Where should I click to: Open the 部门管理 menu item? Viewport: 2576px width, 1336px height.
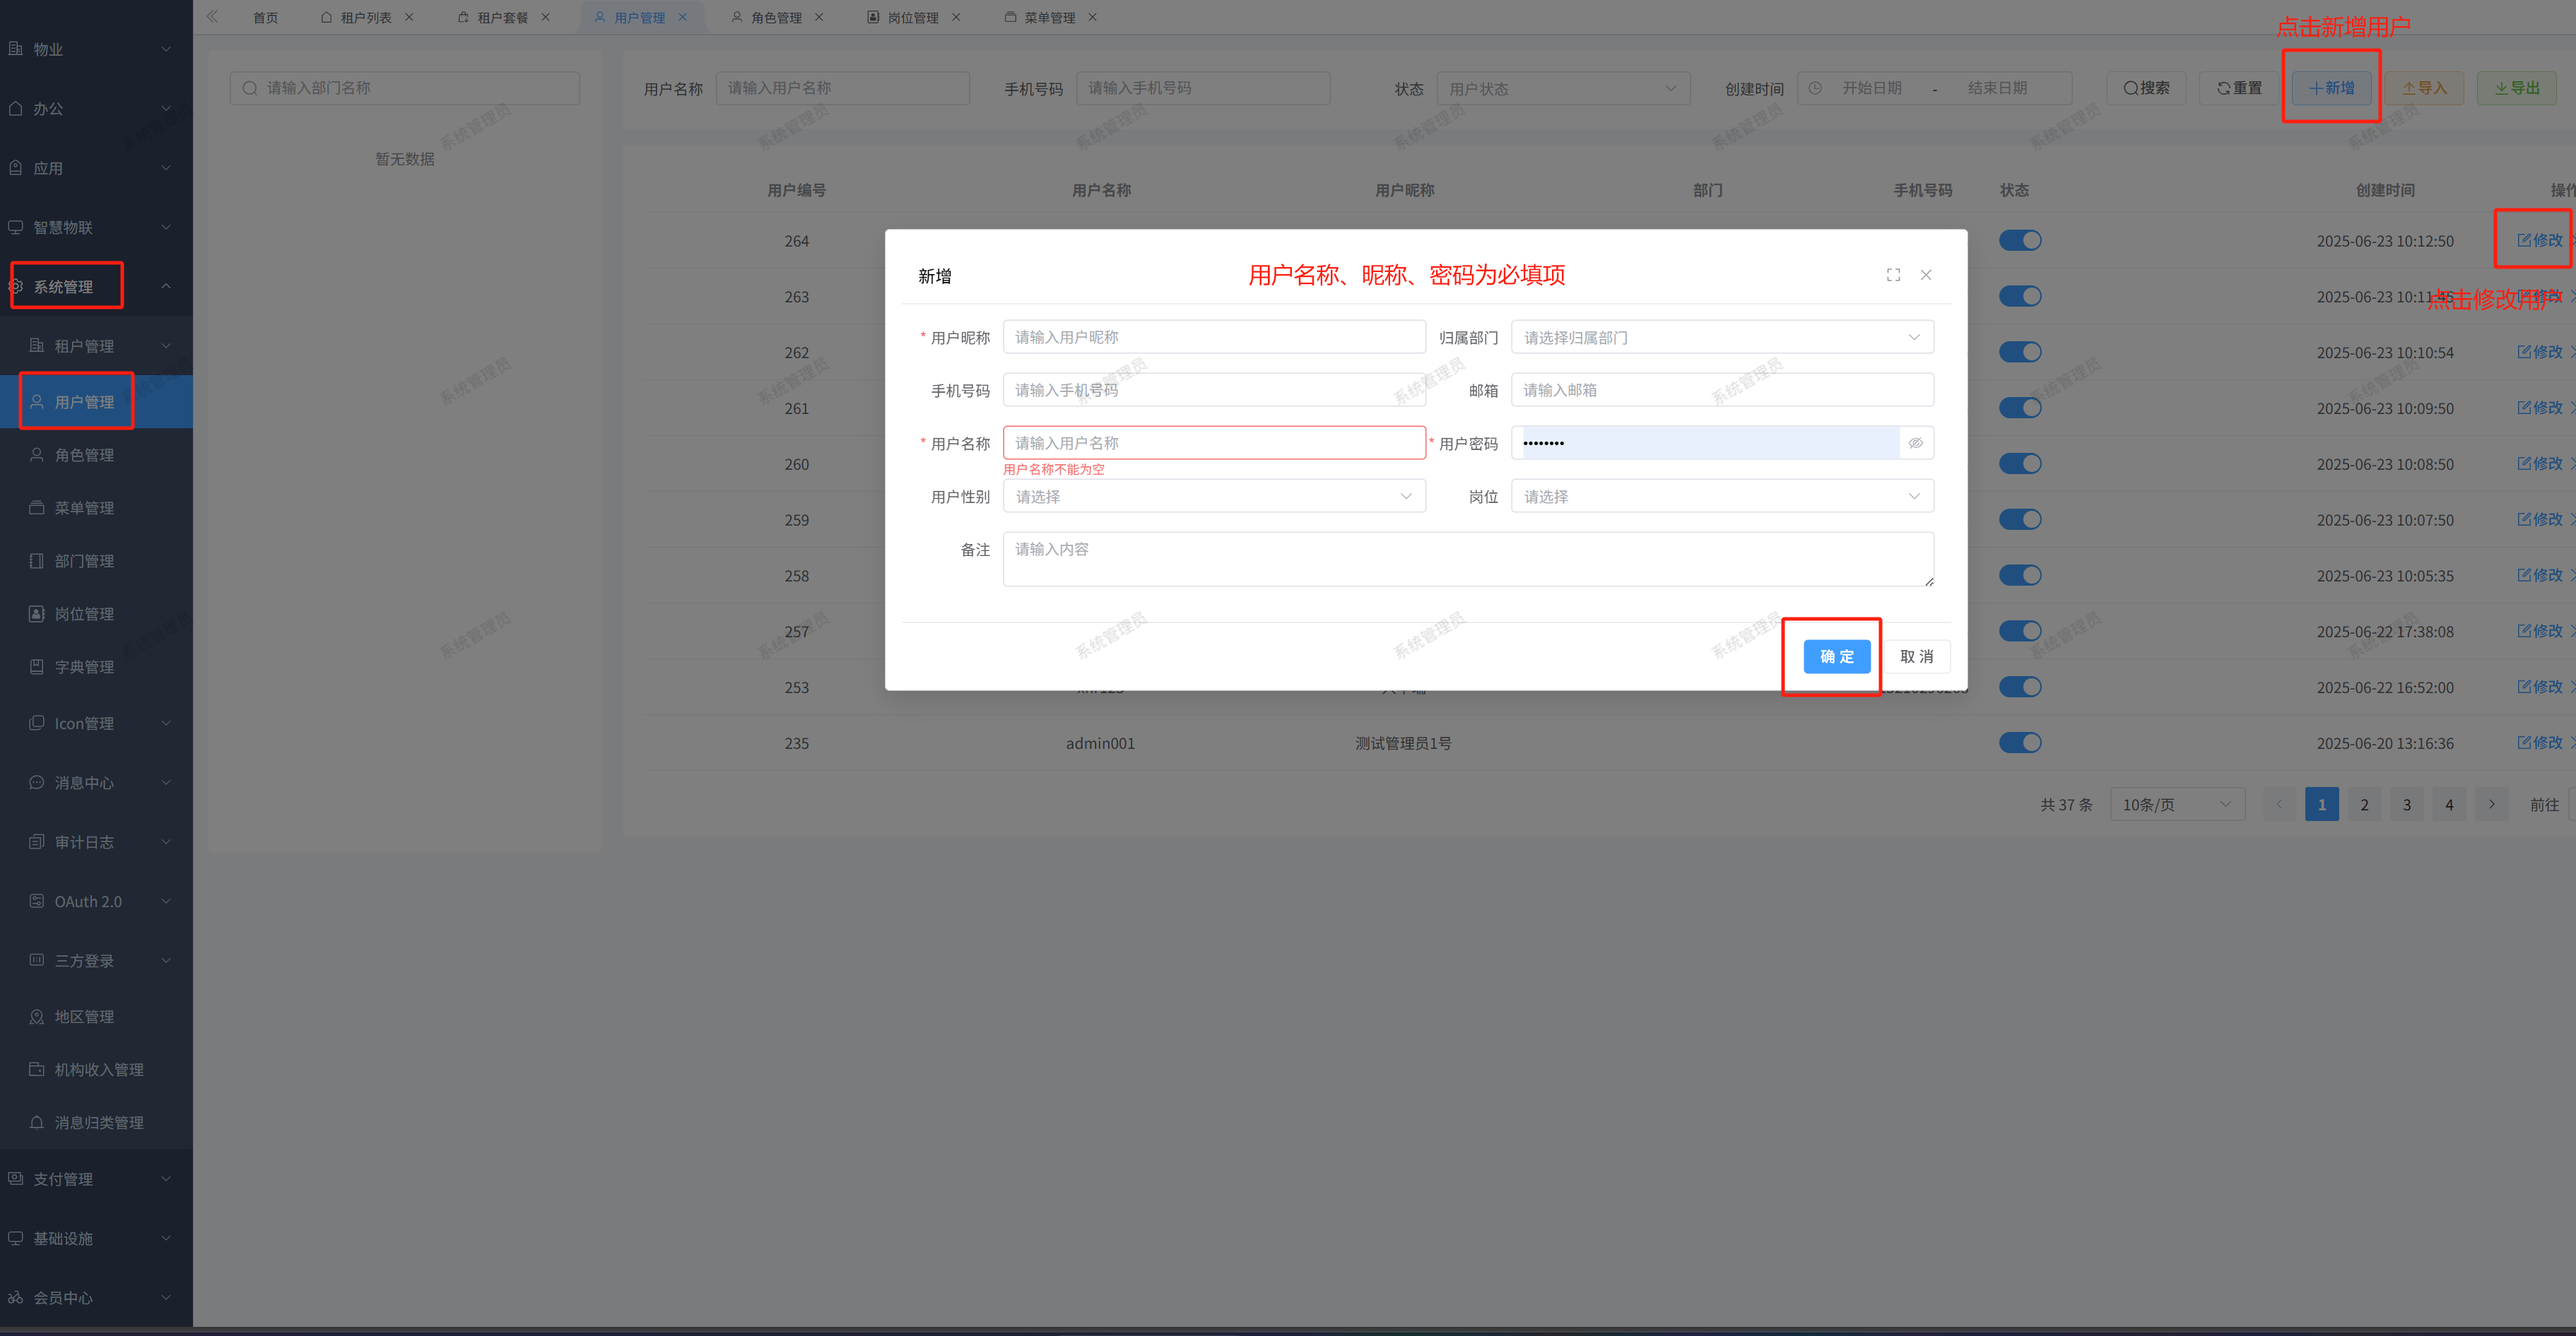(x=84, y=561)
